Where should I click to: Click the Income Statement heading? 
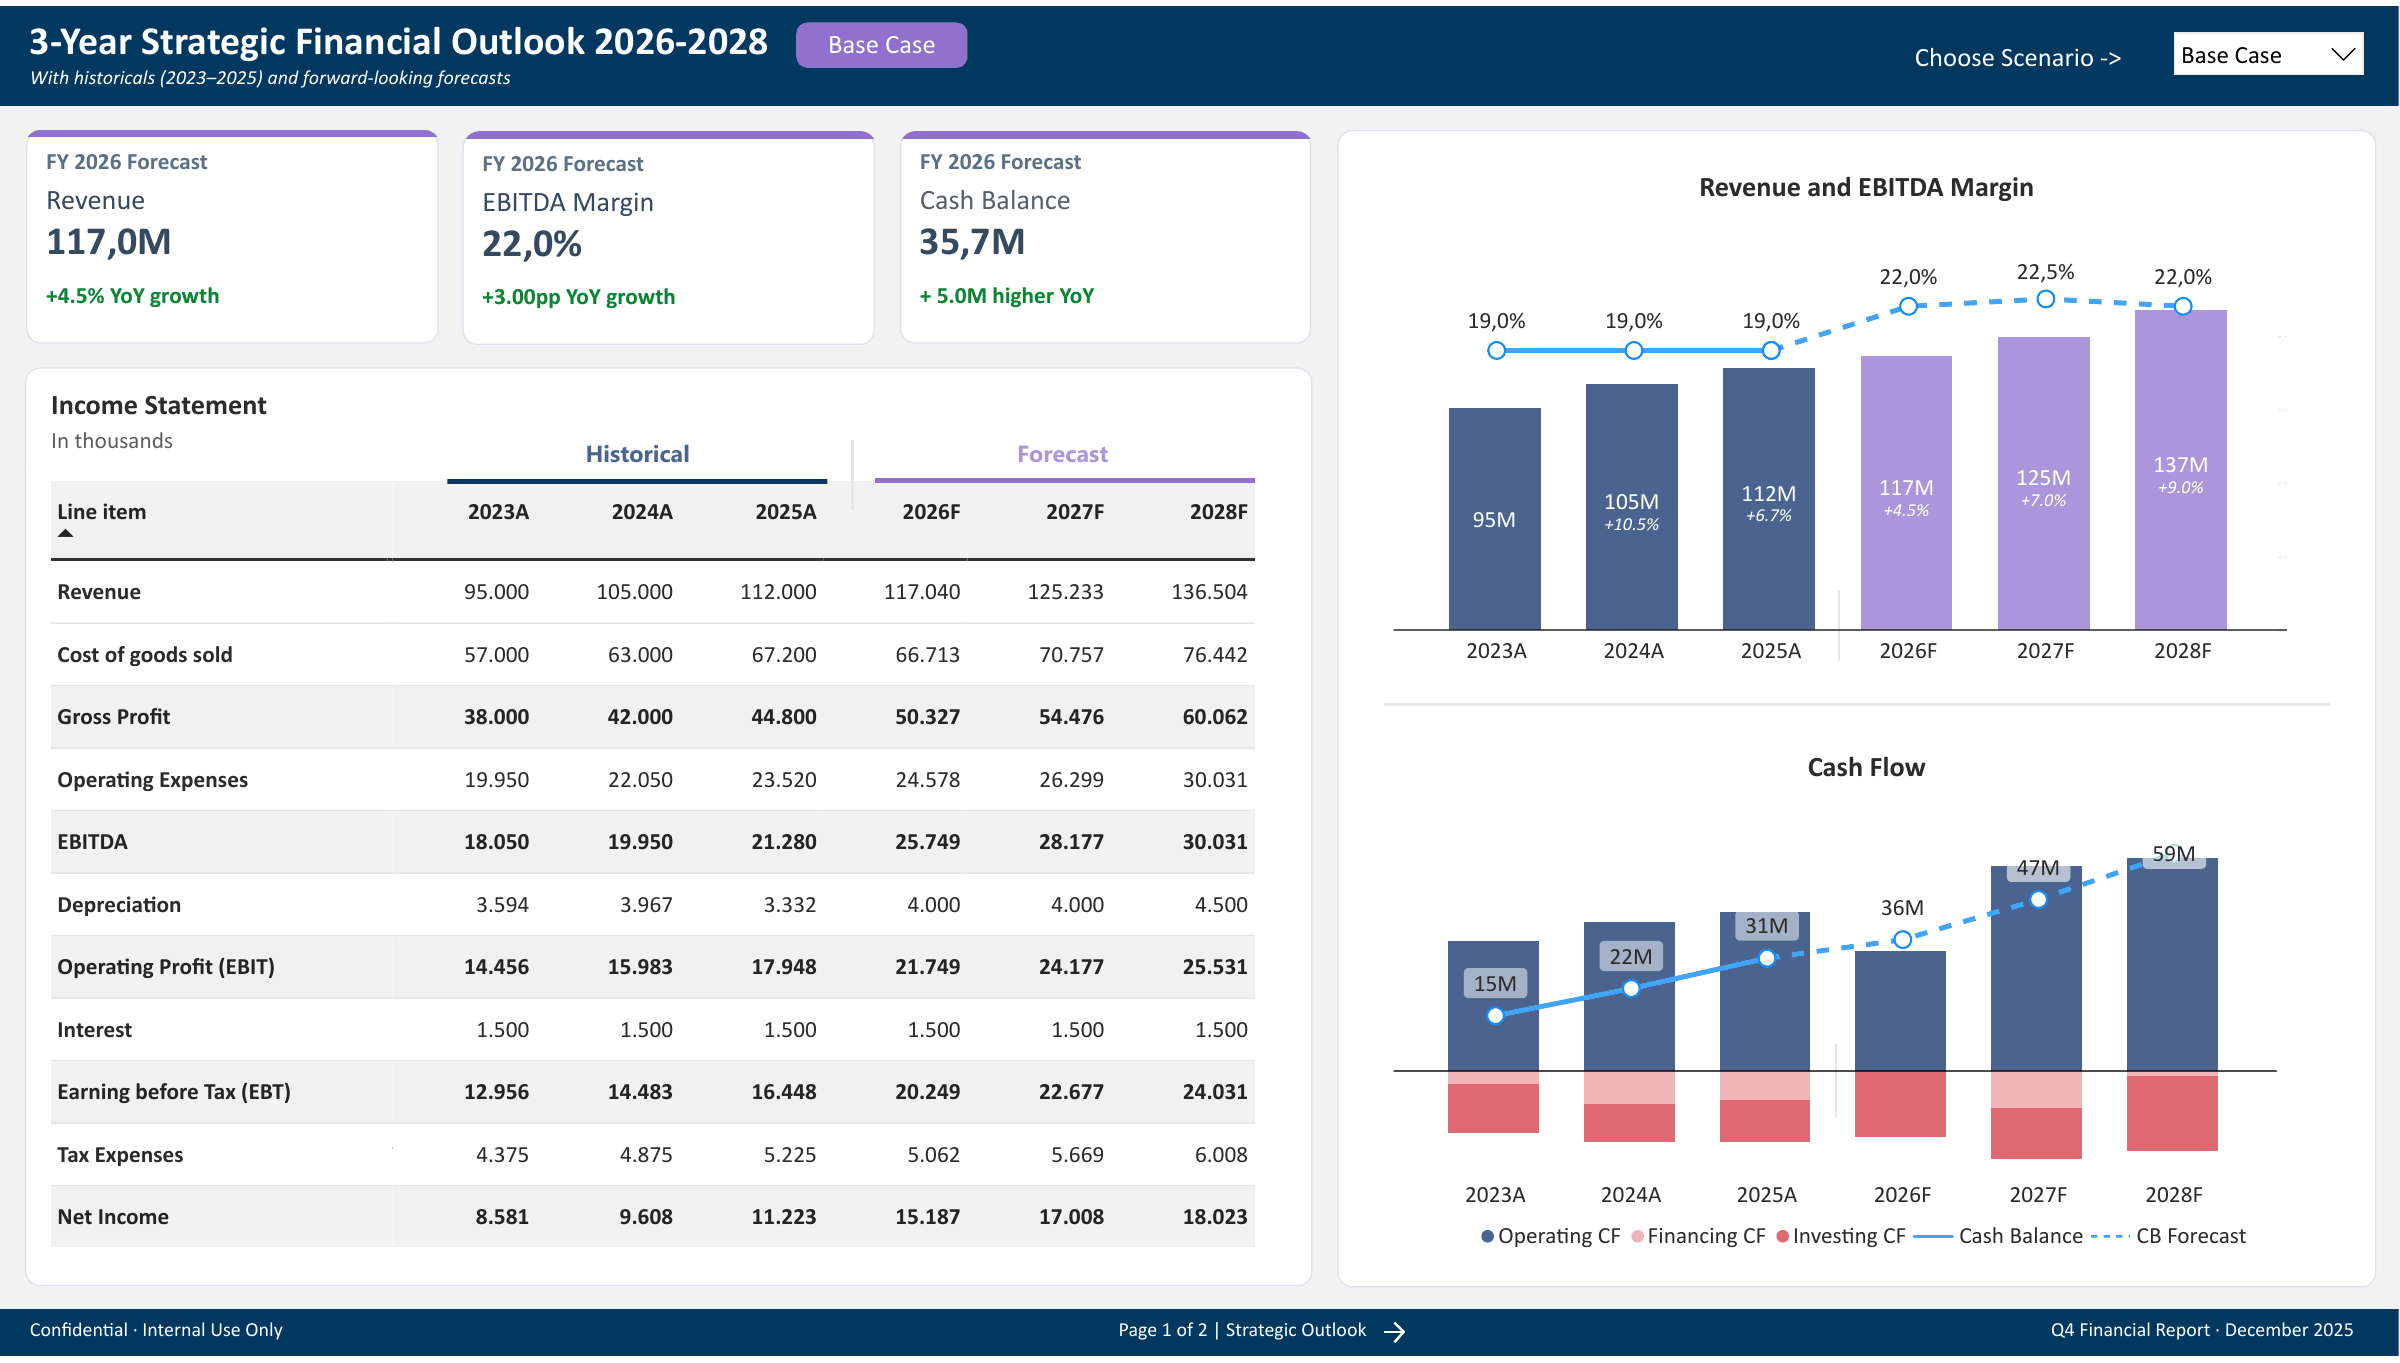pos(158,405)
